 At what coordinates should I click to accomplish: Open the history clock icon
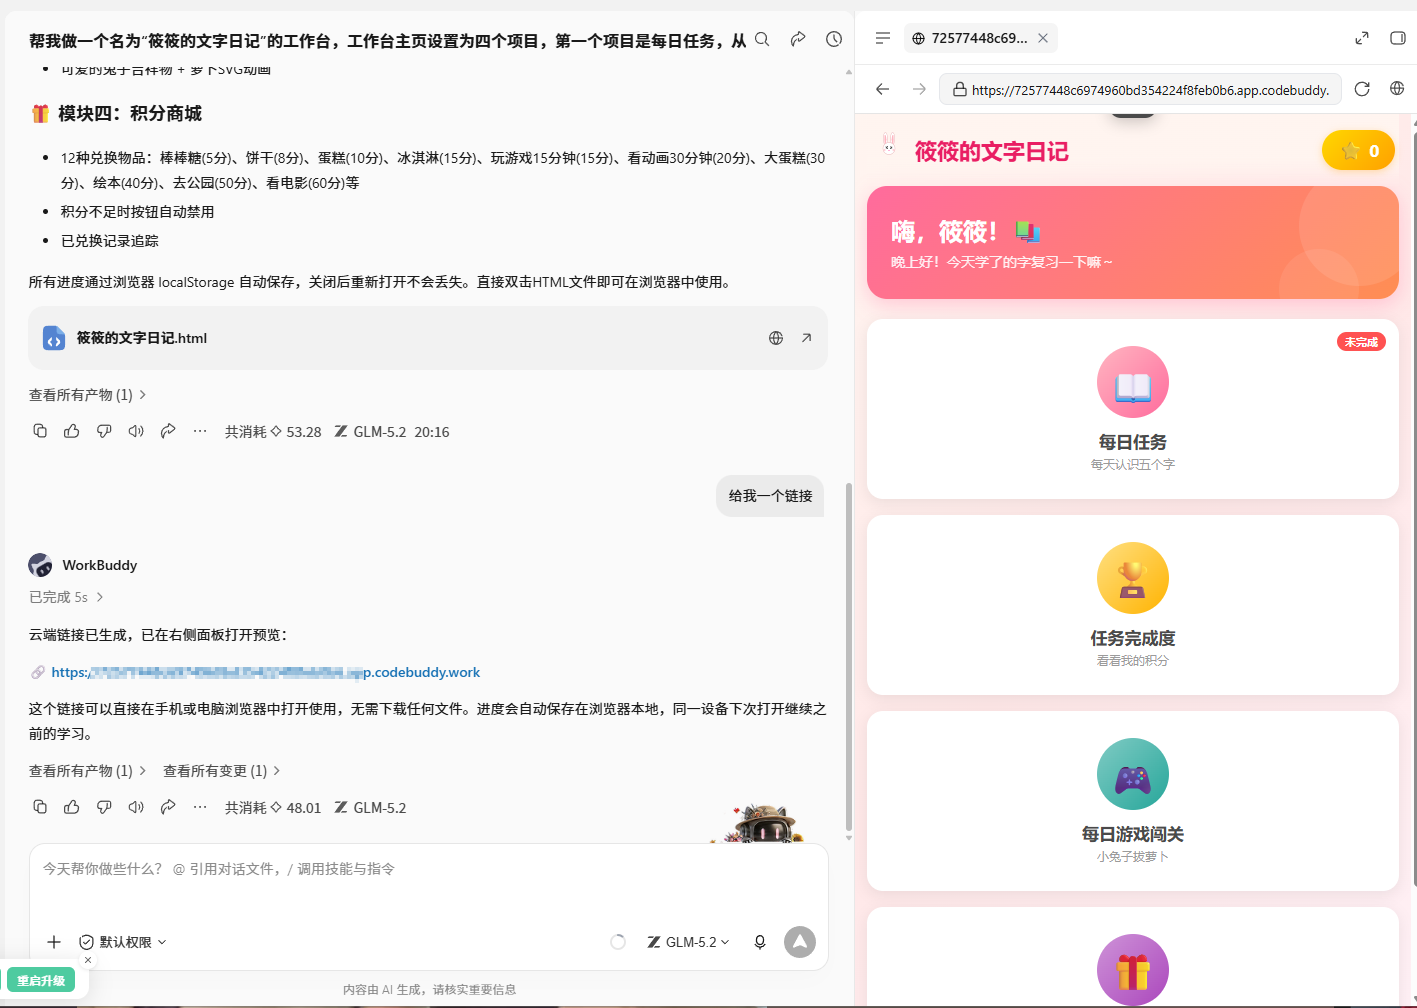click(834, 39)
